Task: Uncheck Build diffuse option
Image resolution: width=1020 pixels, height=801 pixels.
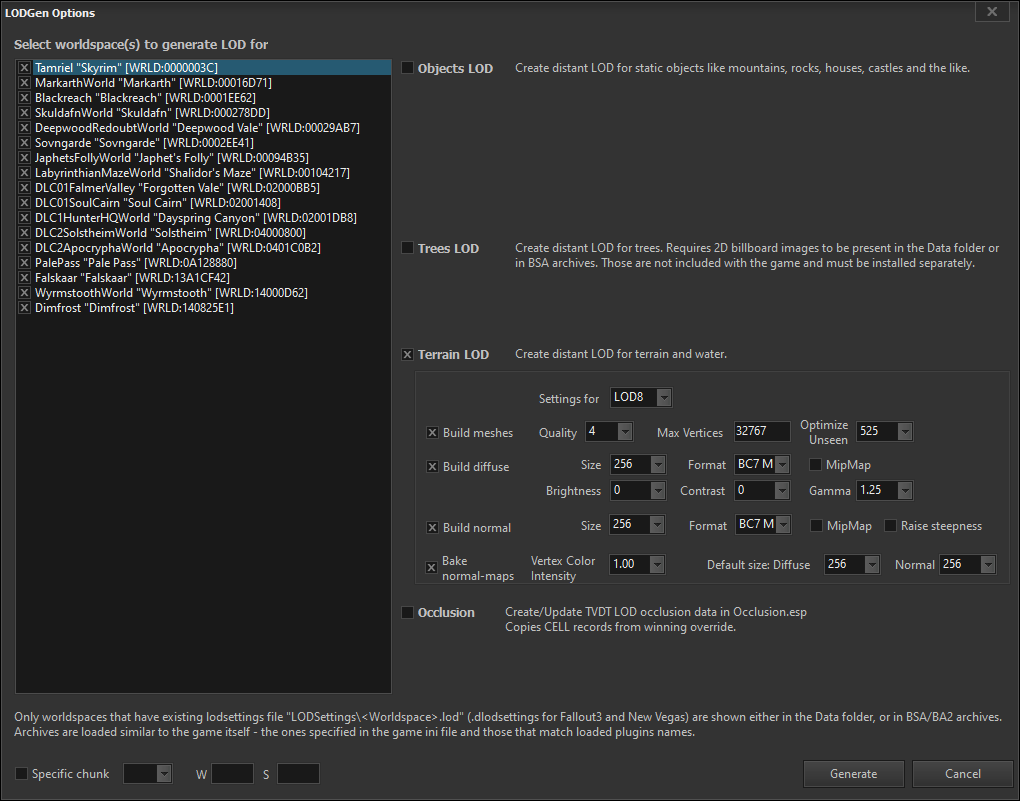Action: [x=432, y=467]
